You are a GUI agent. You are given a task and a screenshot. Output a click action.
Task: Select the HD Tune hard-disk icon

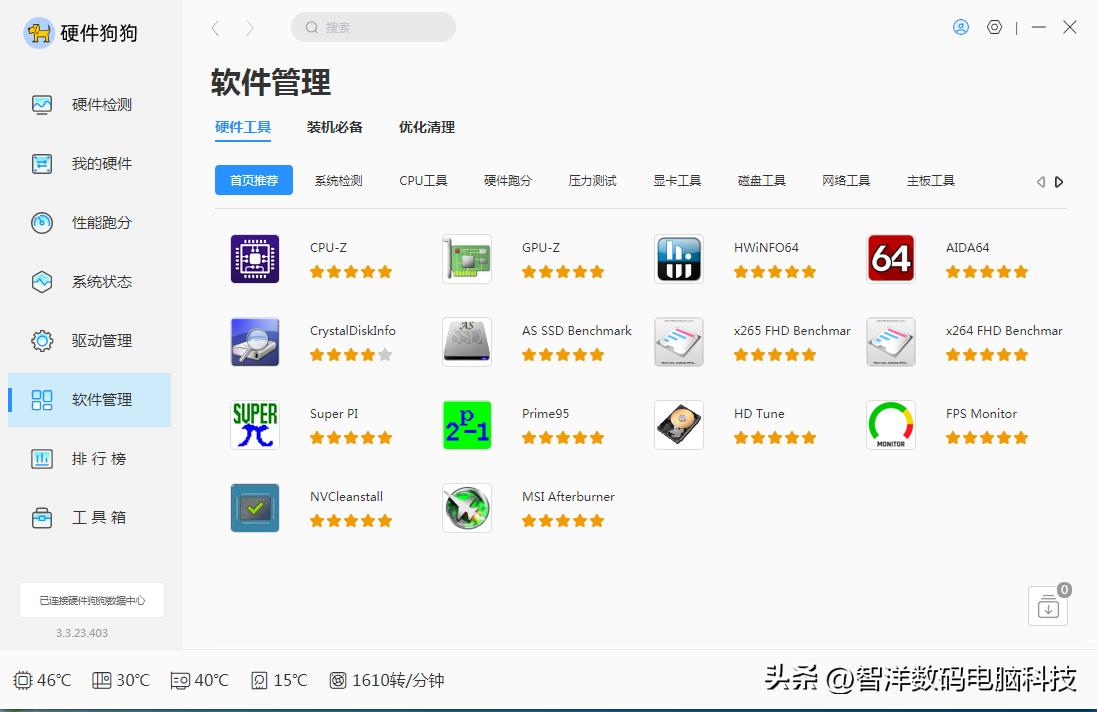[679, 424]
